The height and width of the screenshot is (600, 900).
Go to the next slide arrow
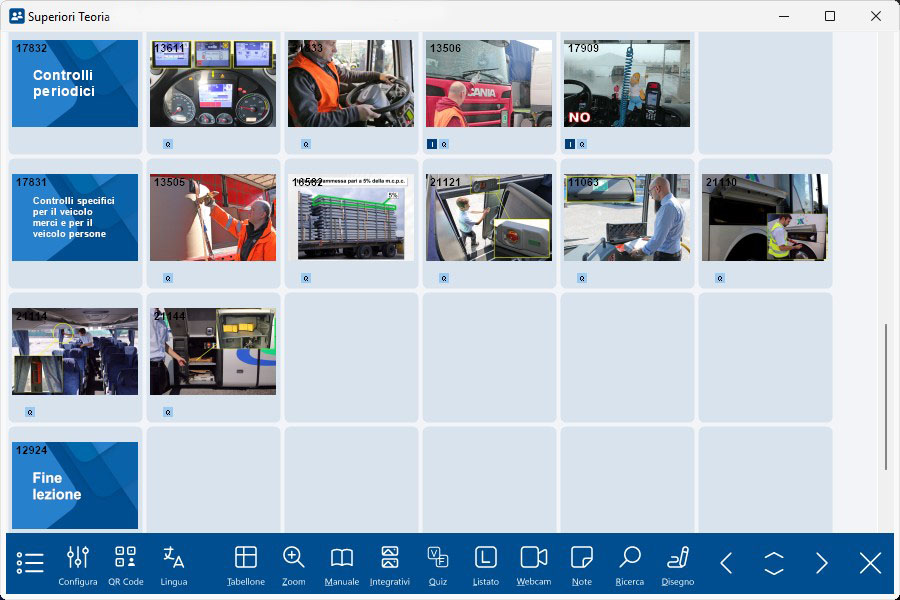(x=822, y=563)
